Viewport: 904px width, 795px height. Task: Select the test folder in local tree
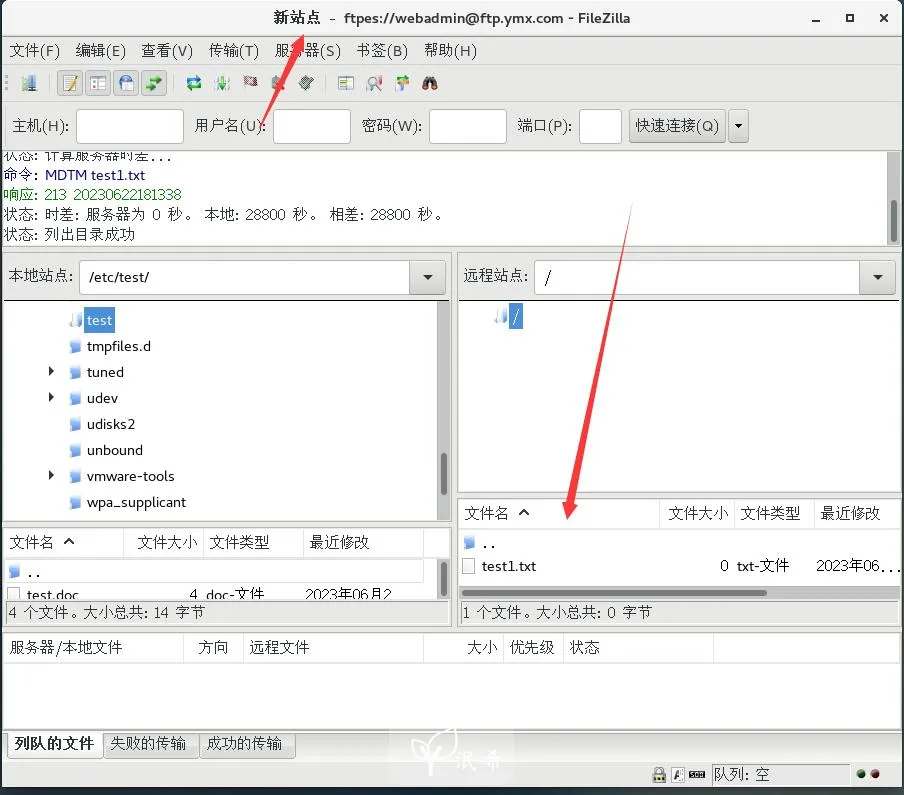[x=99, y=320]
